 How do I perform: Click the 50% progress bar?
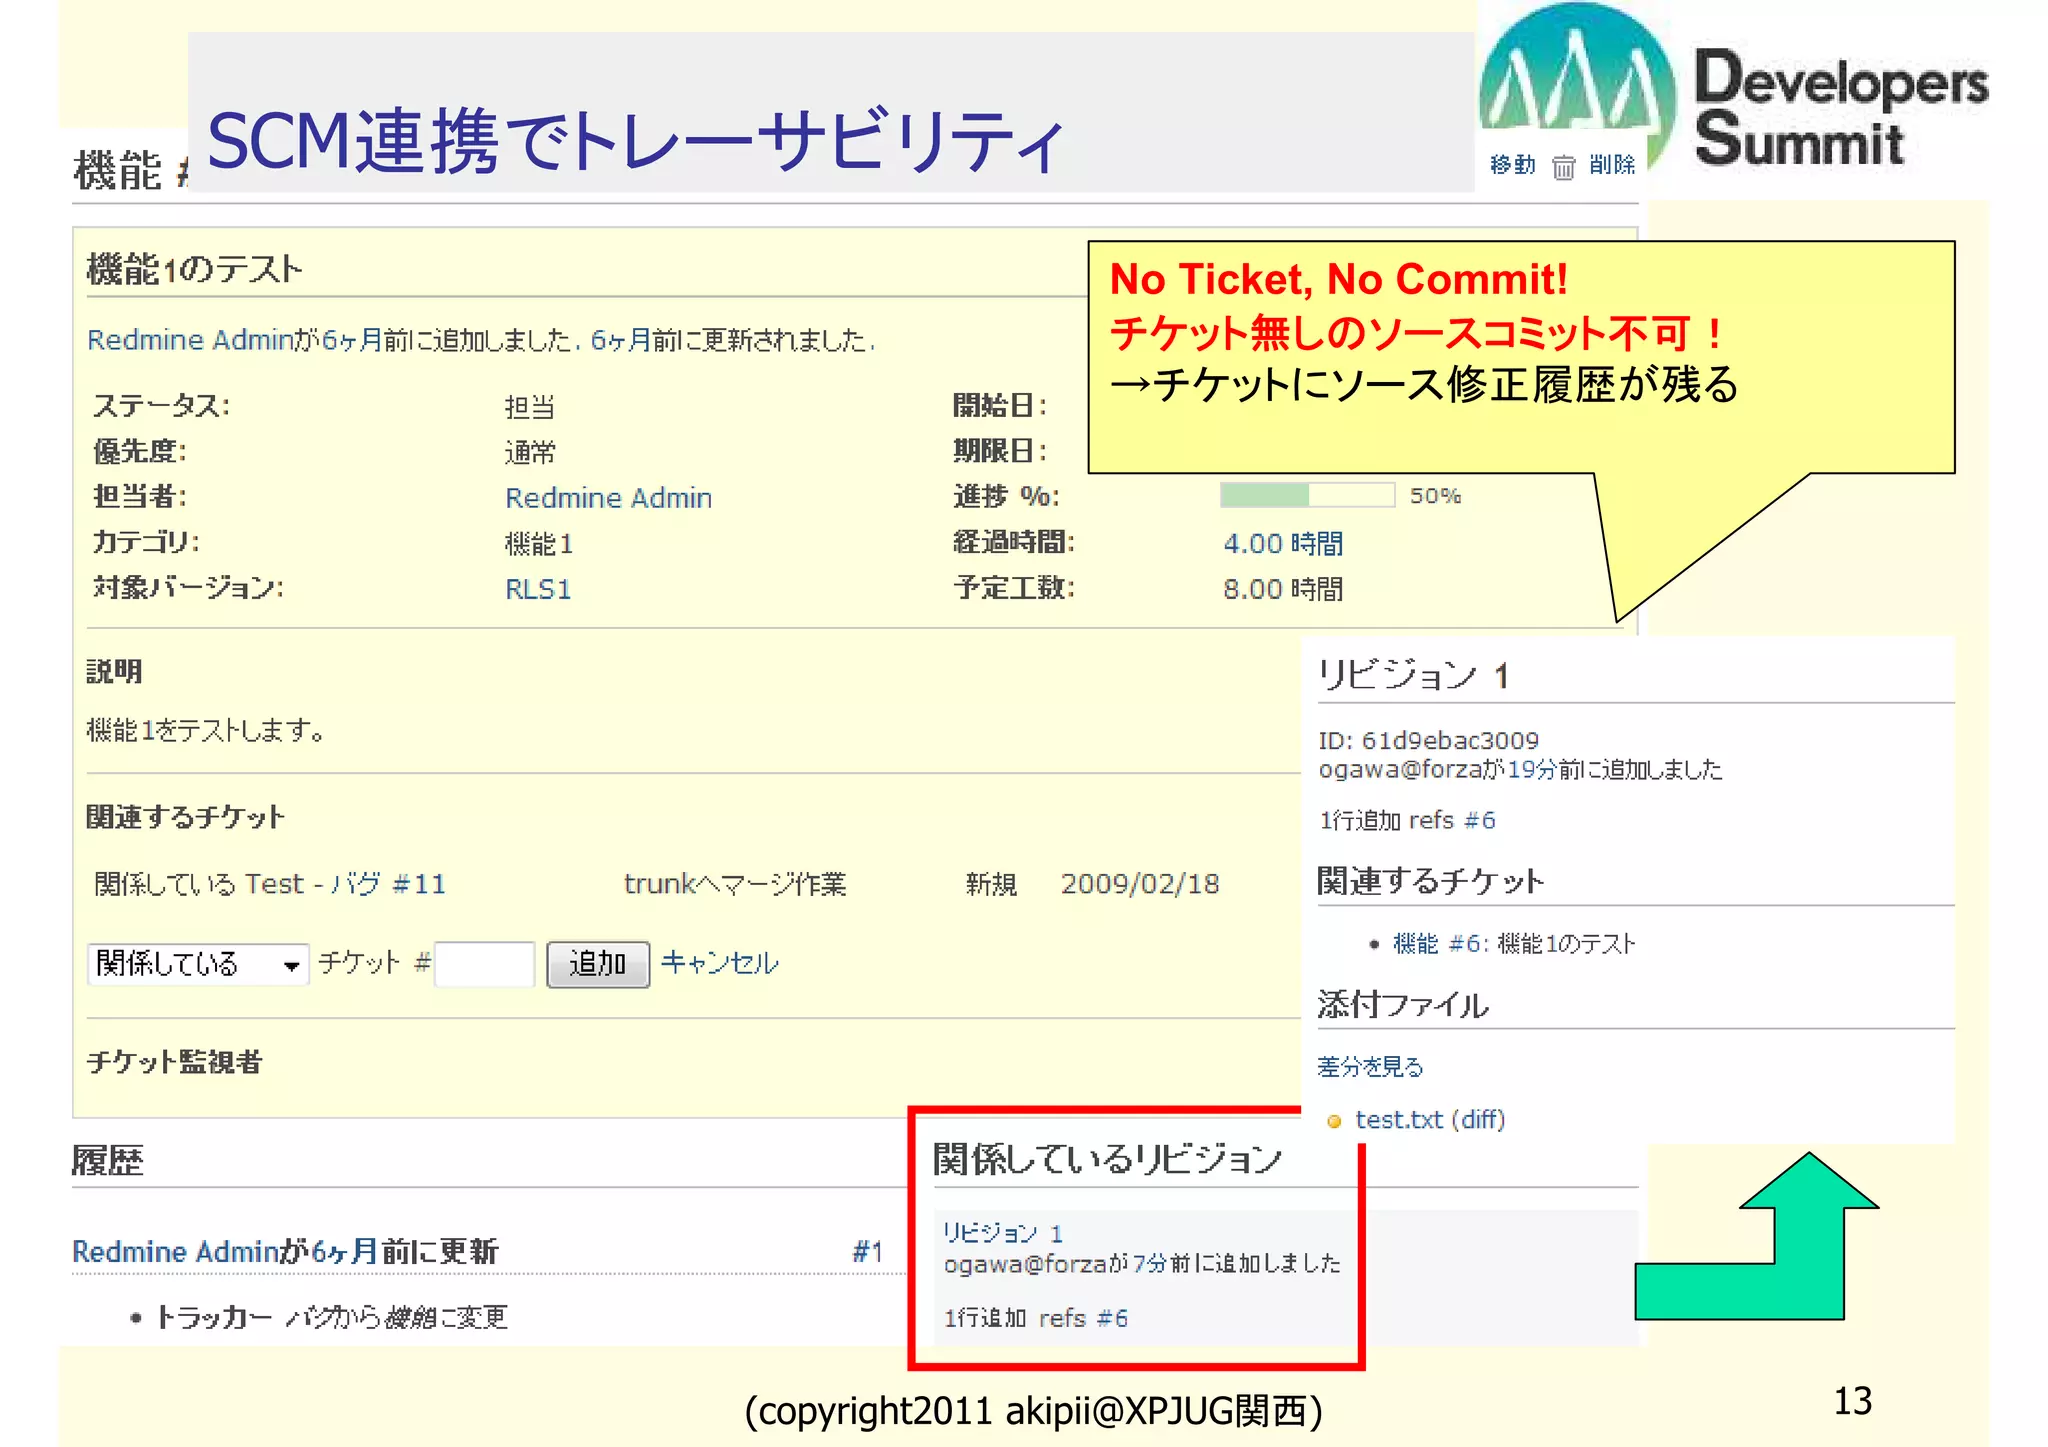(1307, 495)
